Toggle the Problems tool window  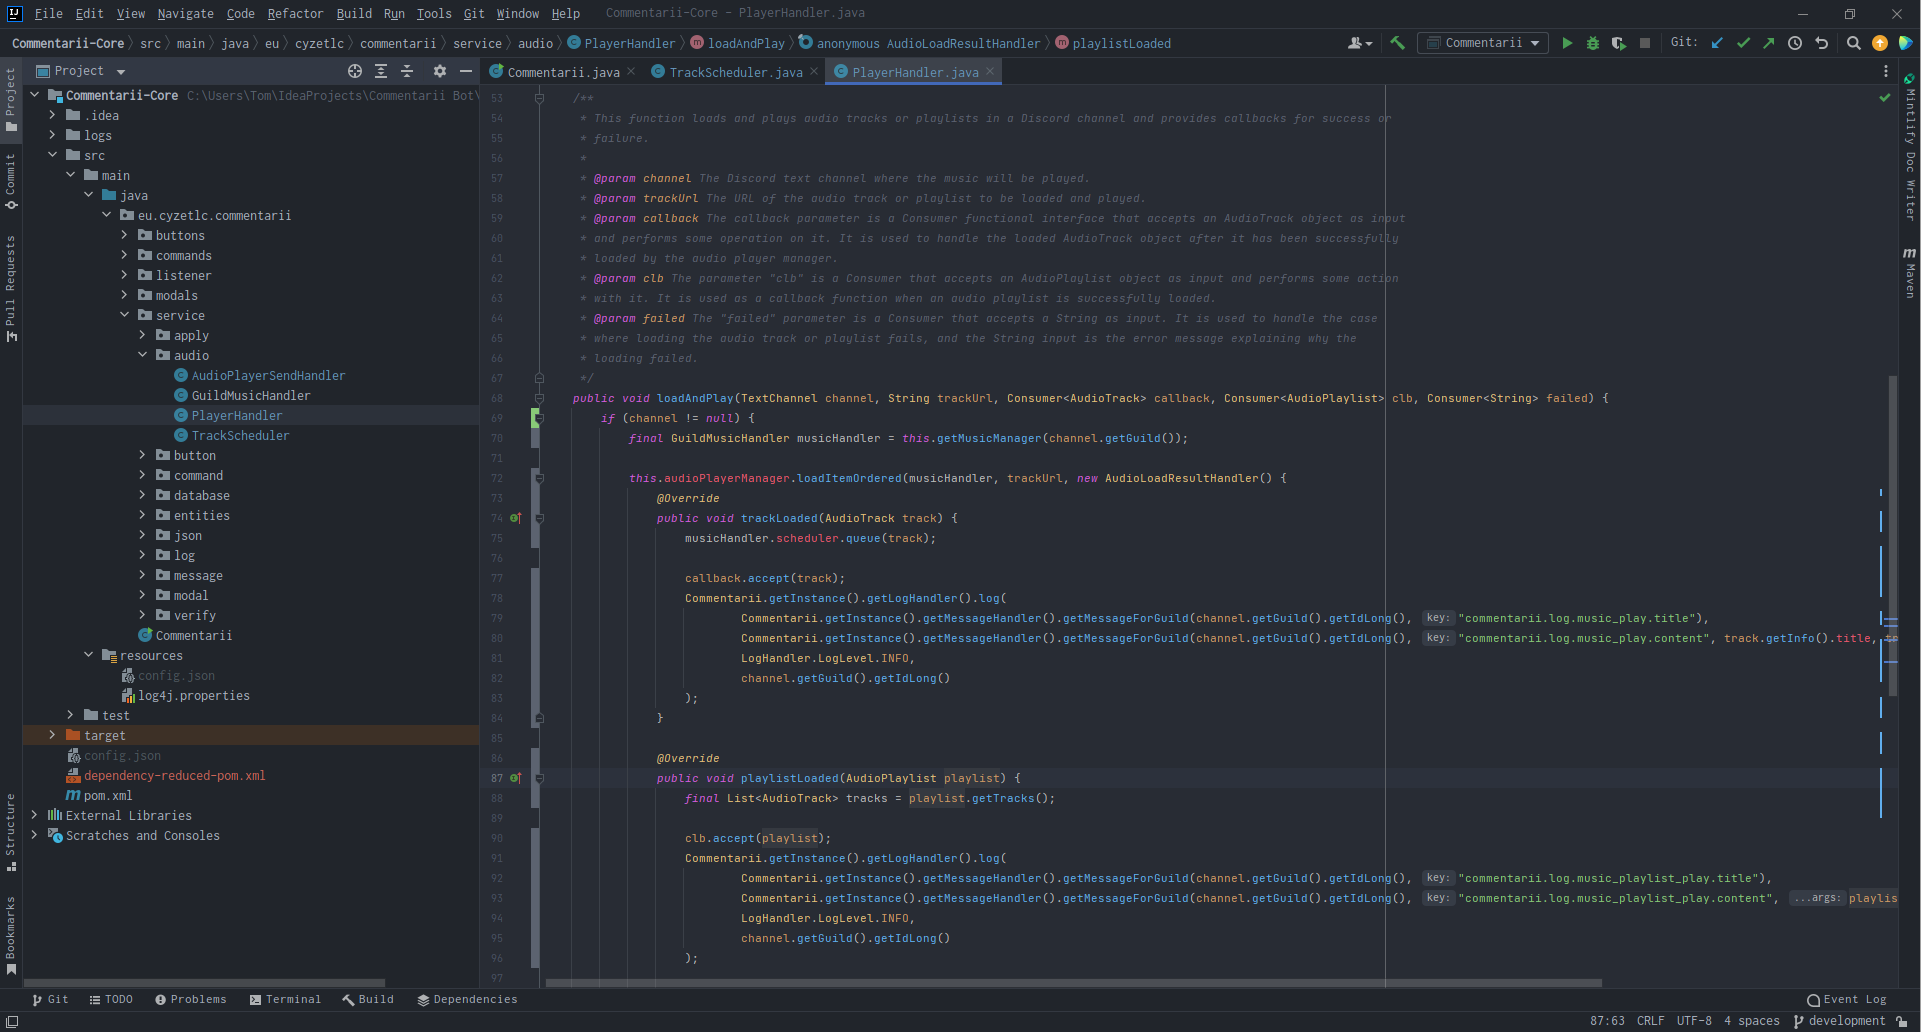[190, 999]
